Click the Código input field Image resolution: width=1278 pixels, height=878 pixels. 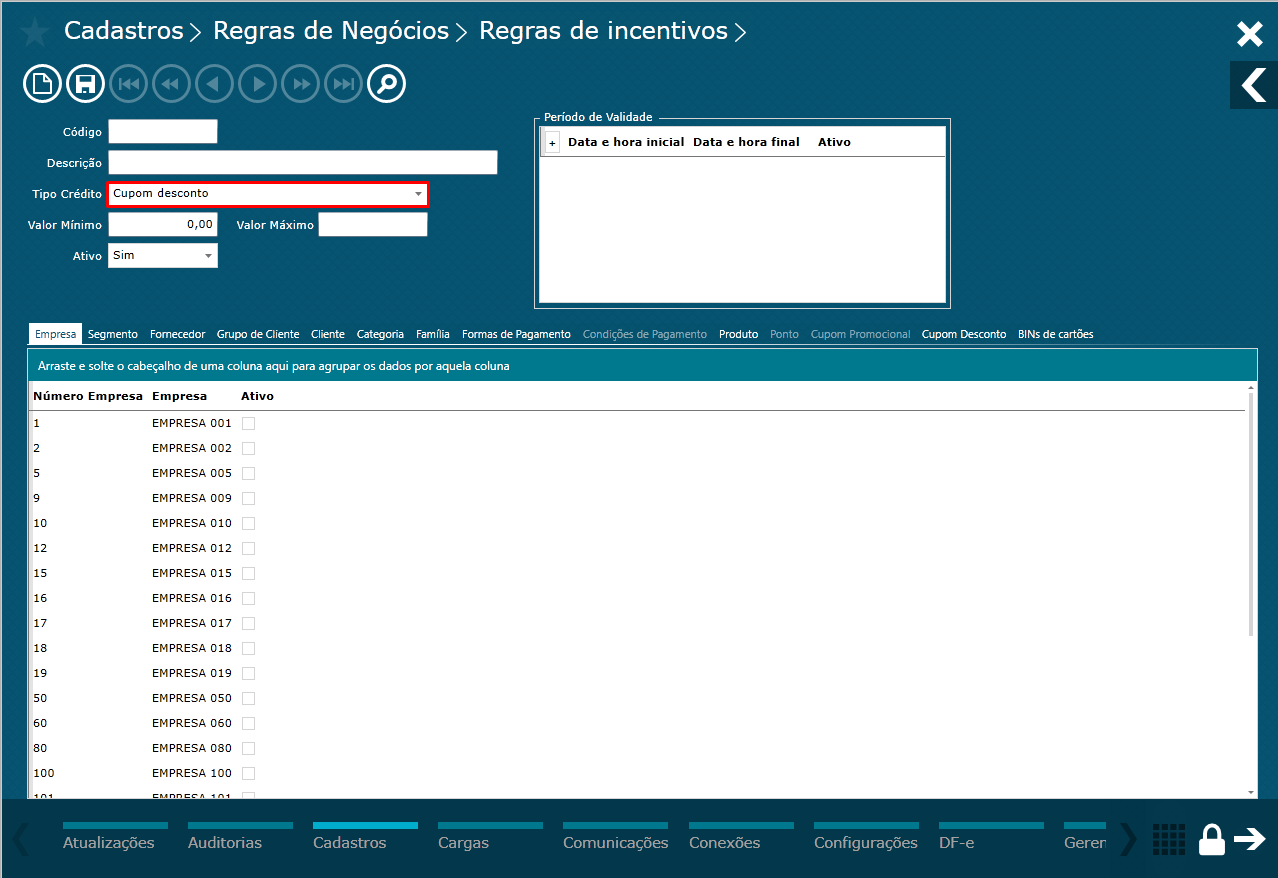click(163, 132)
